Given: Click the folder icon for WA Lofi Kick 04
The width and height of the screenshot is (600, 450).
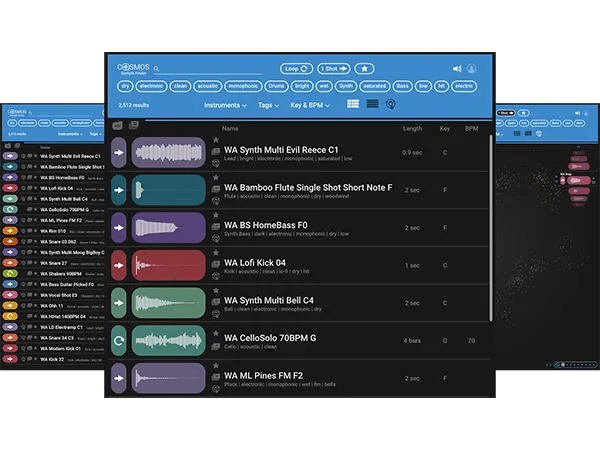Looking at the screenshot, I should coord(216,264).
